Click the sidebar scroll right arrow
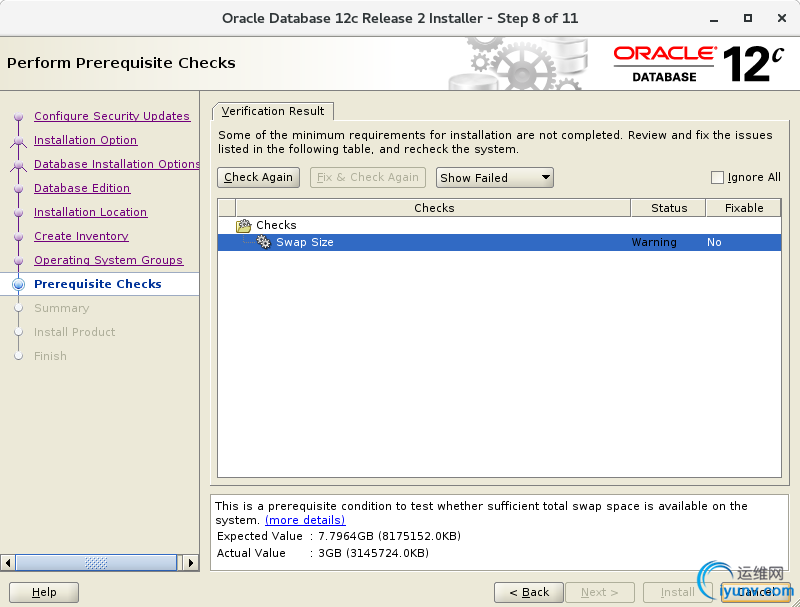The image size is (800, 607). 191,563
